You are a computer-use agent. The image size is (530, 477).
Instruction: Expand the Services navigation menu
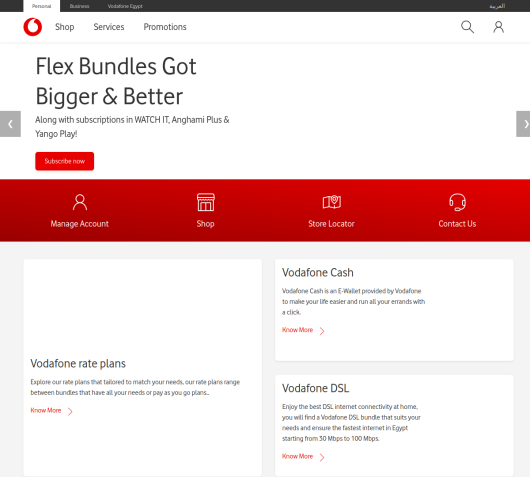tap(109, 27)
